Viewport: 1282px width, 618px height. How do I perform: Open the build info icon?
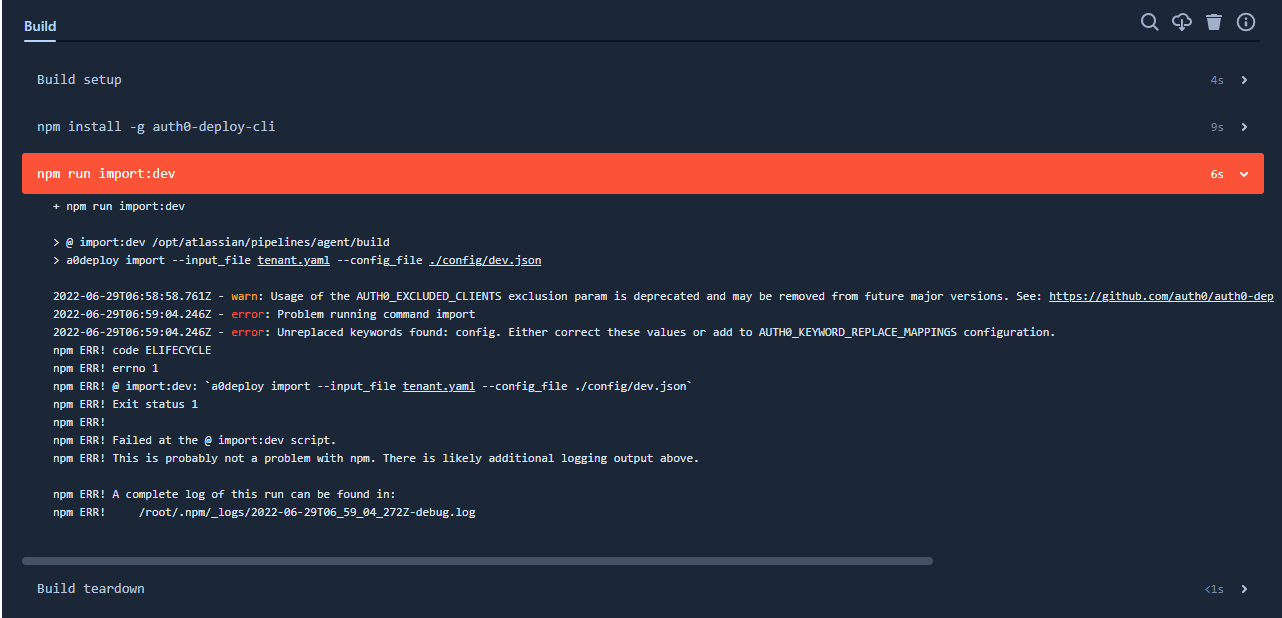point(1246,22)
